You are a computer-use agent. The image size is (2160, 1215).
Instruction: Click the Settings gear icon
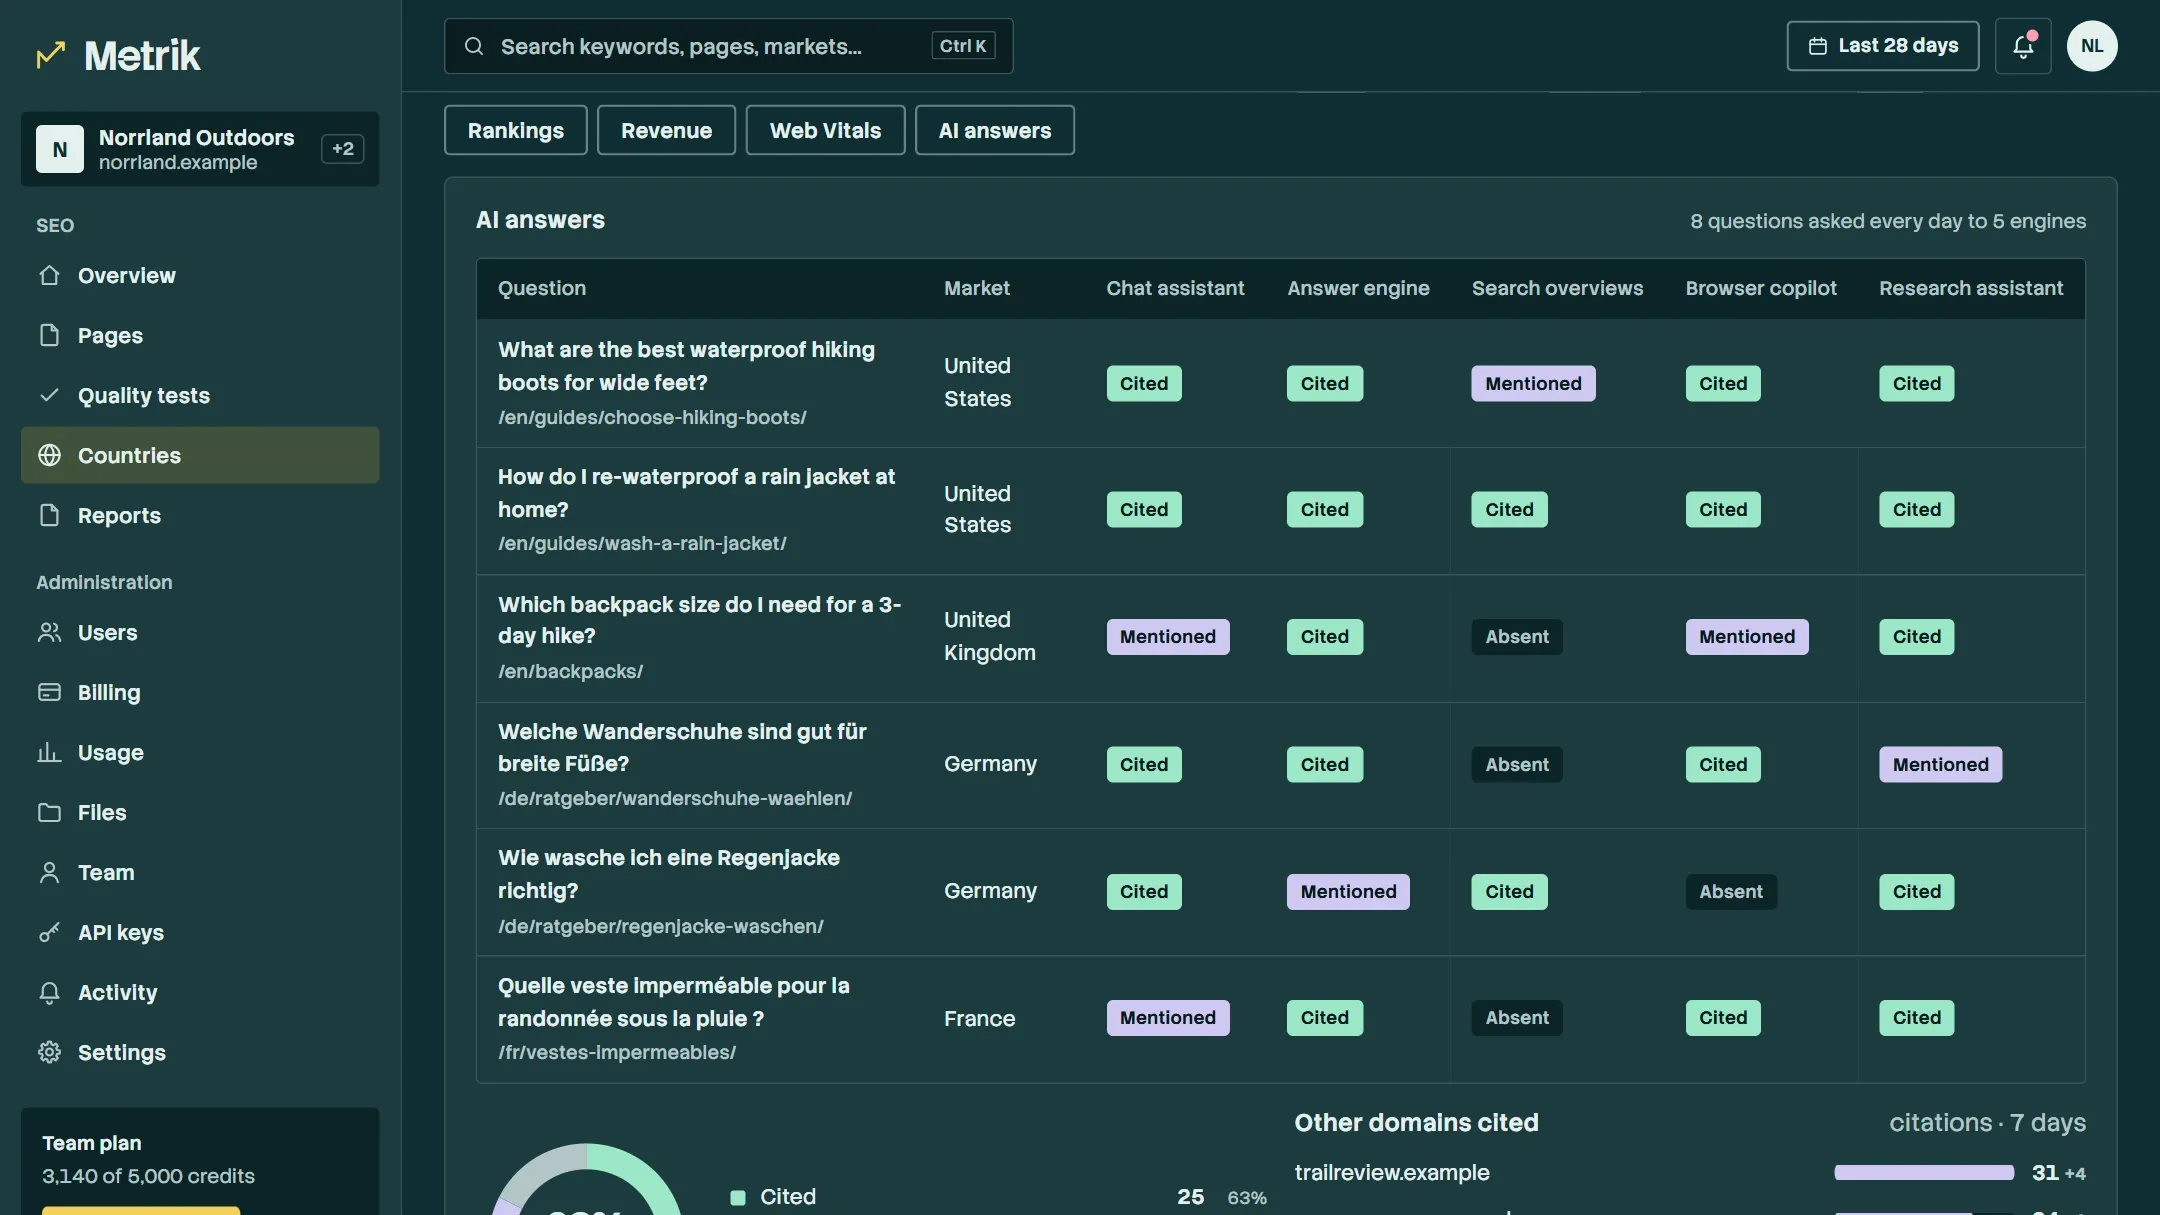point(49,1052)
